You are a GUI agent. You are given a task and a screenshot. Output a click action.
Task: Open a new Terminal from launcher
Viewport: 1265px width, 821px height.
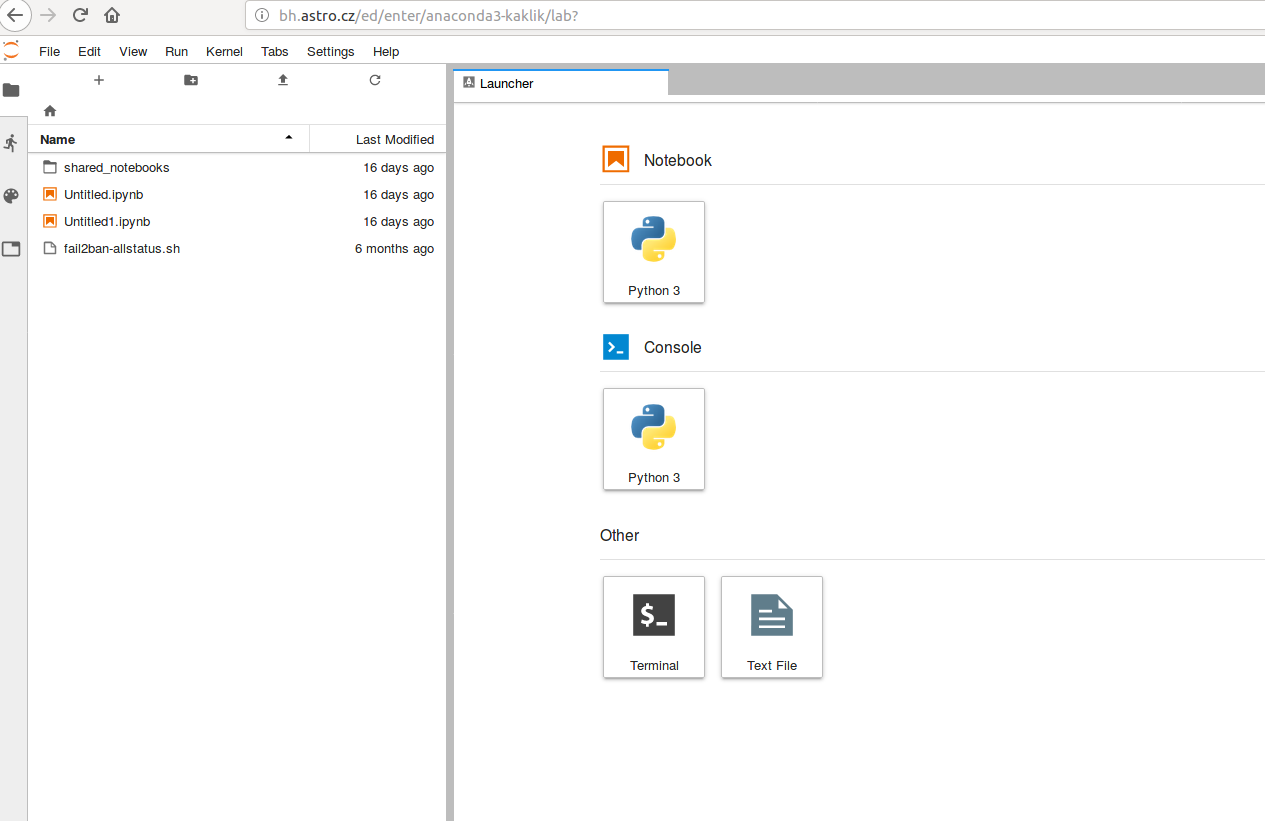654,627
